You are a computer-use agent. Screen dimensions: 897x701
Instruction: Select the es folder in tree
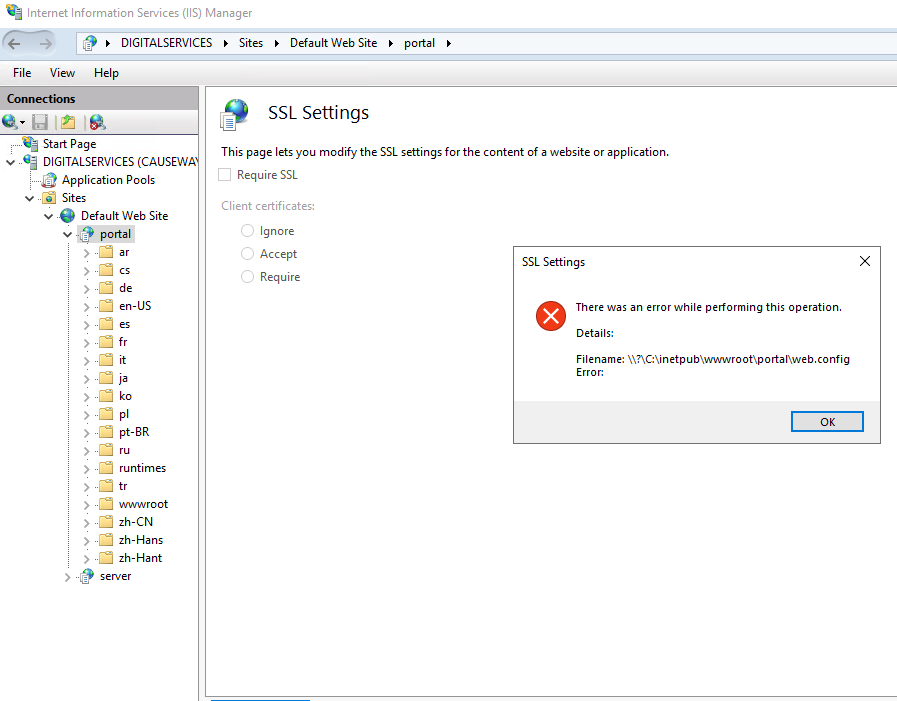click(x=124, y=324)
